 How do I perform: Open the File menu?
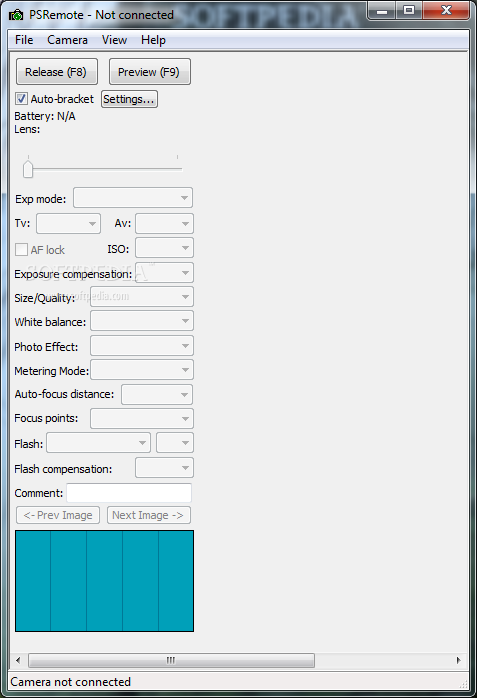click(x=24, y=40)
